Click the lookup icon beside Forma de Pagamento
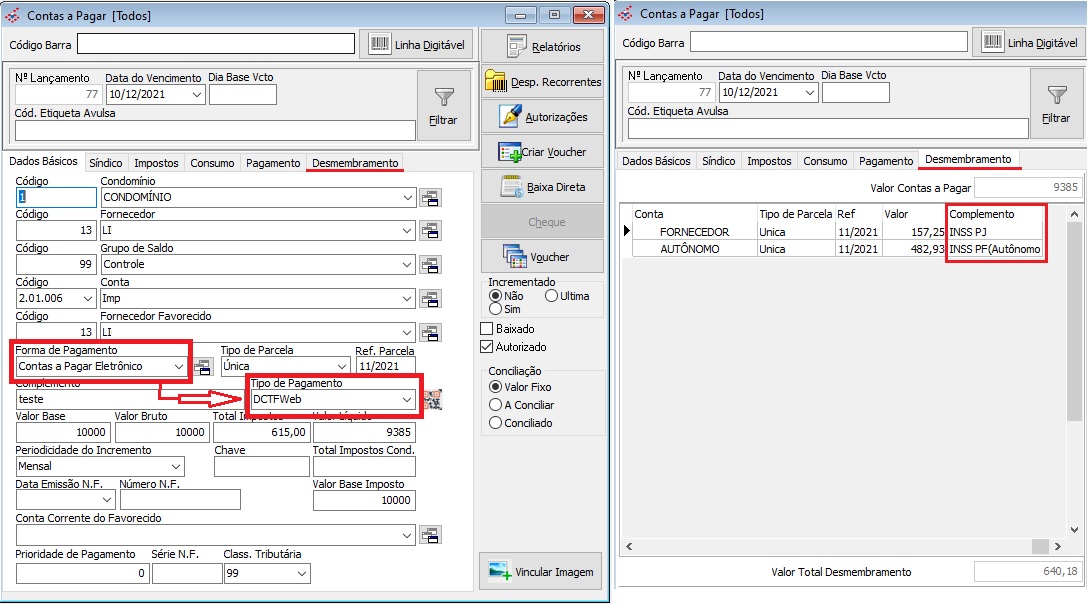Image resolution: width=1090 pixels, height=604 pixels. click(203, 367)
